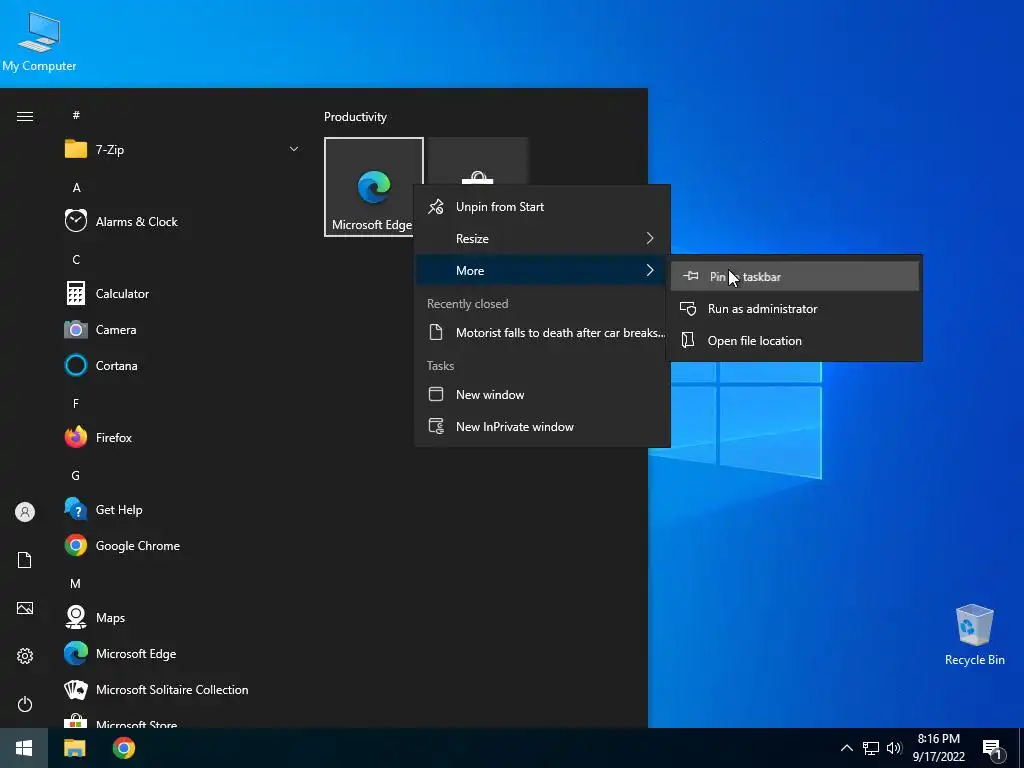Image resolution: width=1024 pixels, height=768 pixels.
Task: Click the # header in app list
Action: pyautogui.click(x=76, y=115)
